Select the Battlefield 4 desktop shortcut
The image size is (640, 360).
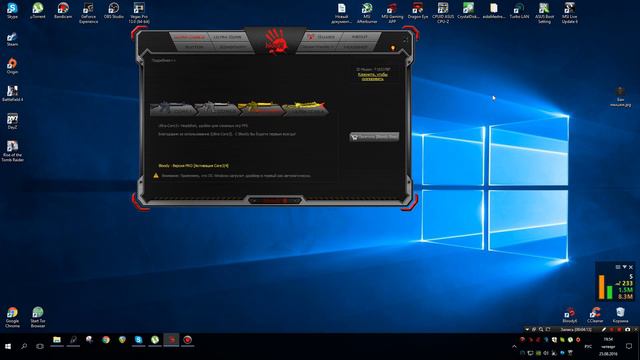click(x=12, y=94)
